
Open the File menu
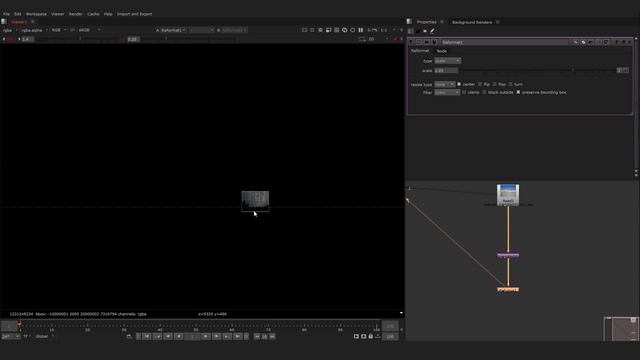[7, 14]
